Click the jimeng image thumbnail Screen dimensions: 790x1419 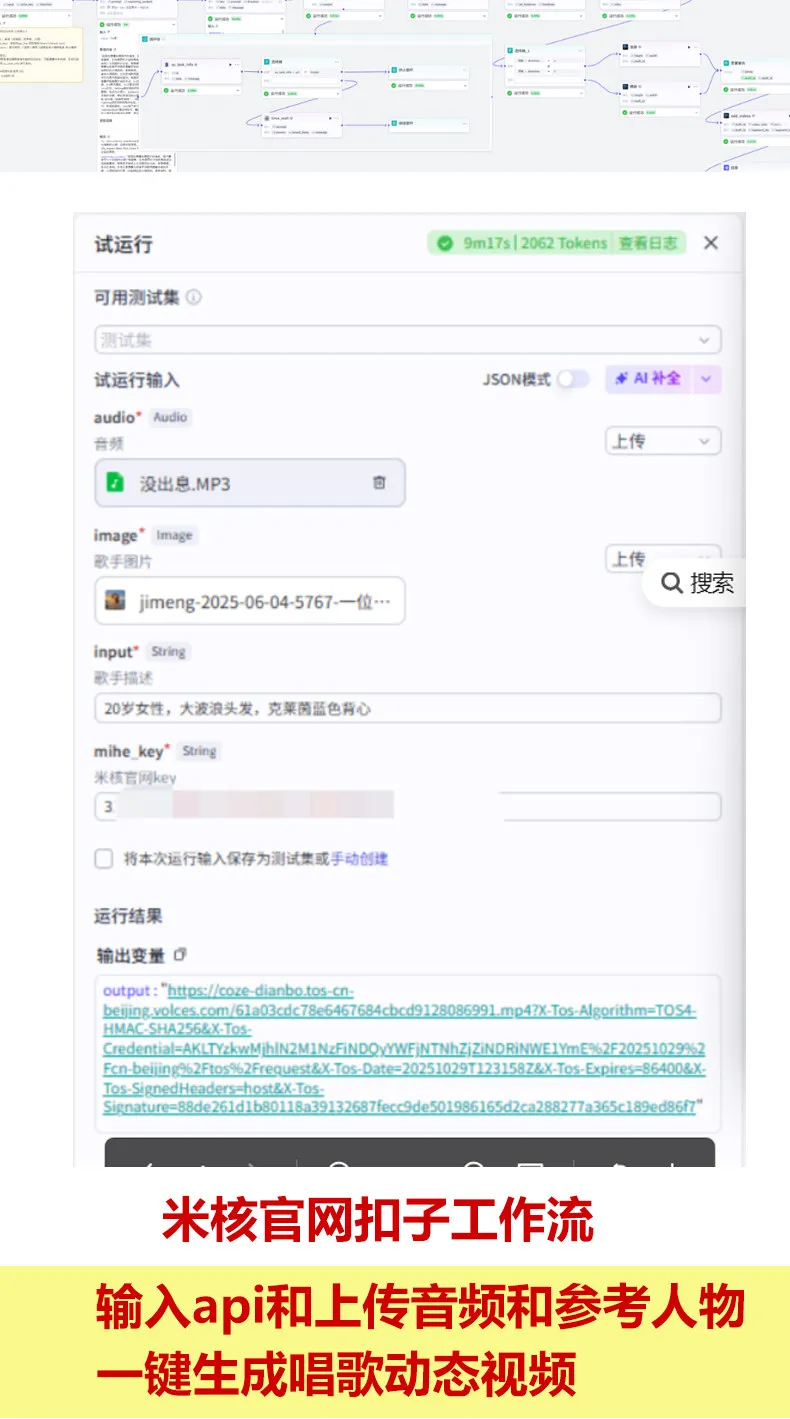click(116, 601)
